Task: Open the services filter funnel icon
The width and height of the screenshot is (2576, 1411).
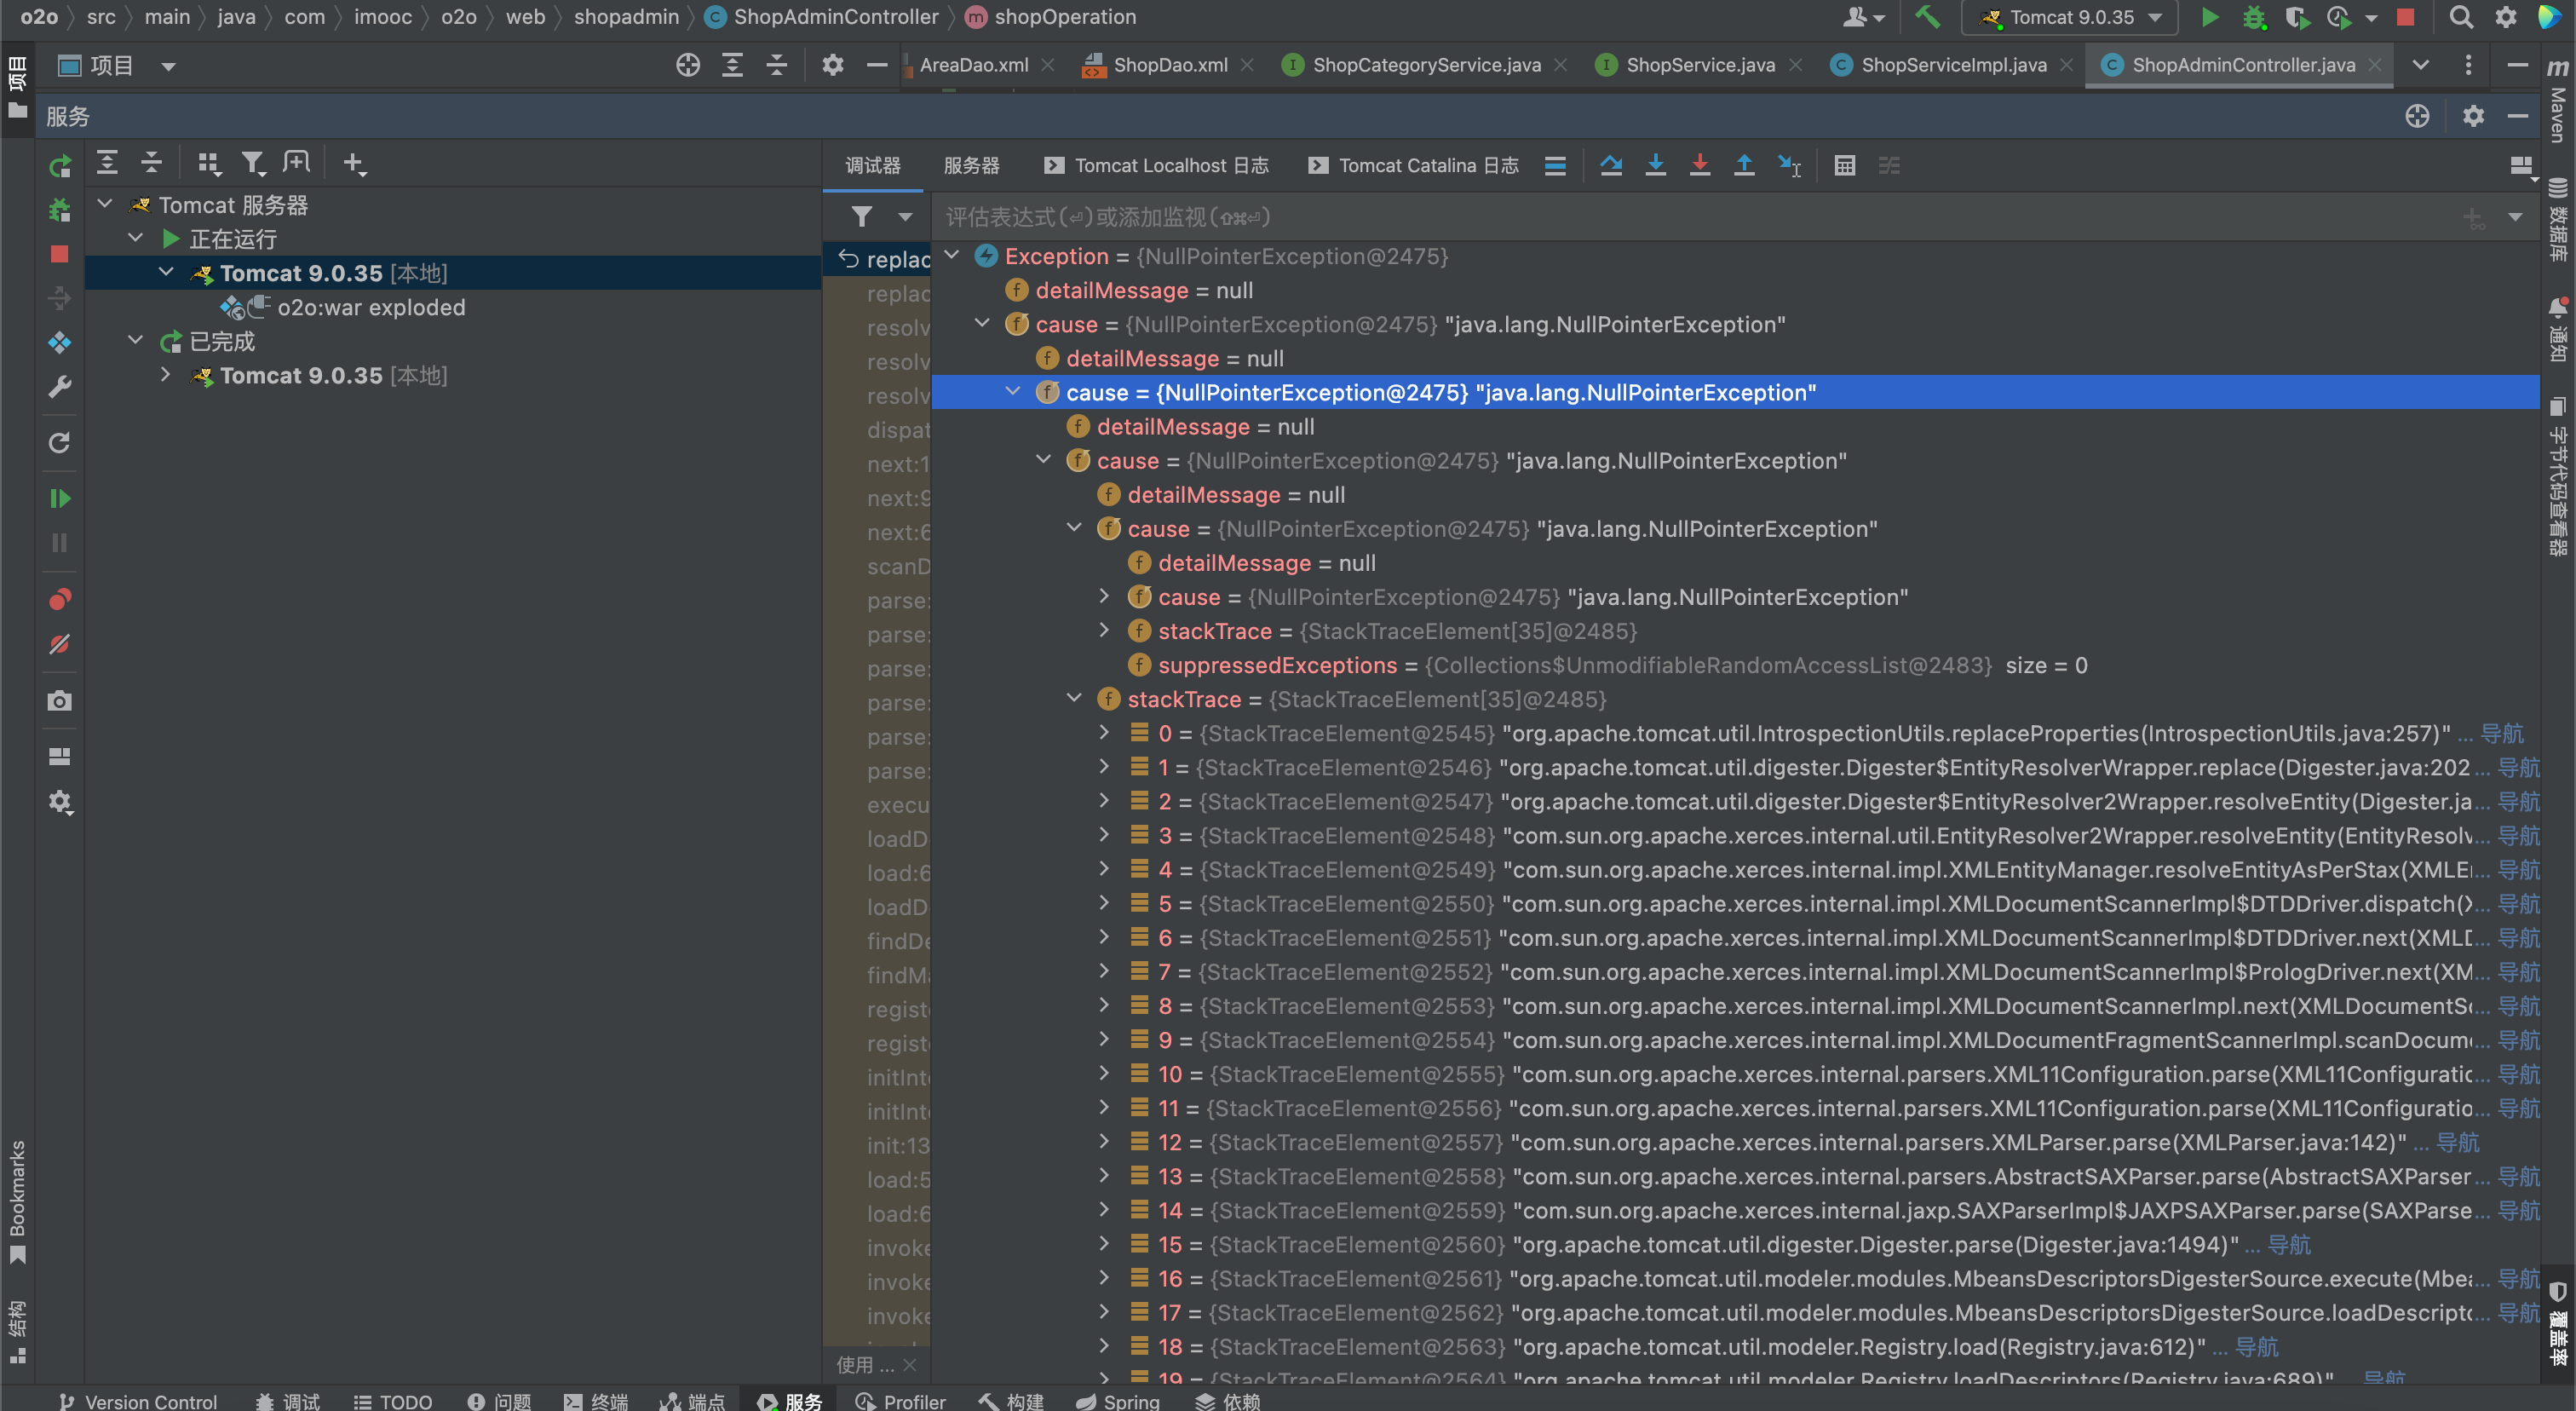Action: click(x=253, y=163)
